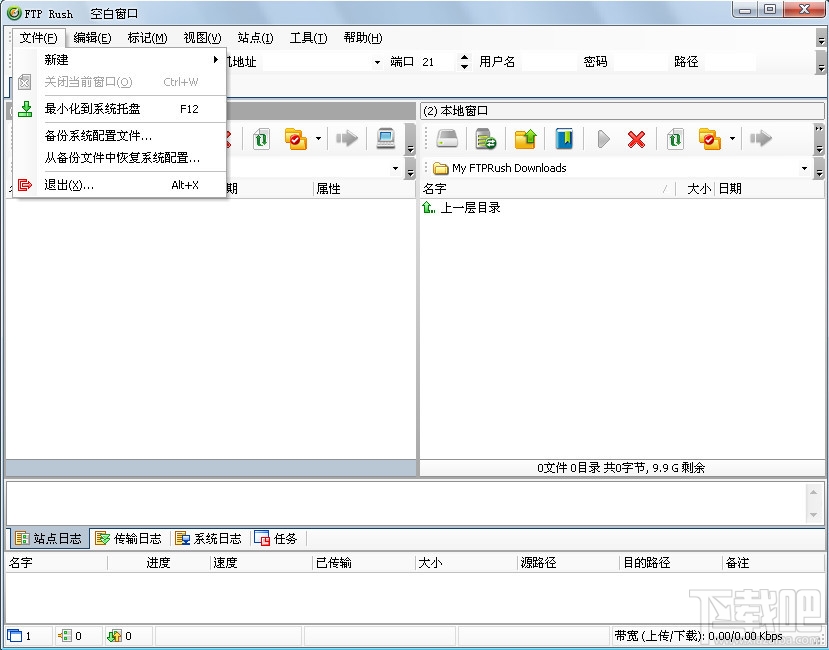Screen dimensions: 829x650
Task: Click 备注 column header in task list
Action: [x=773, y=563]
